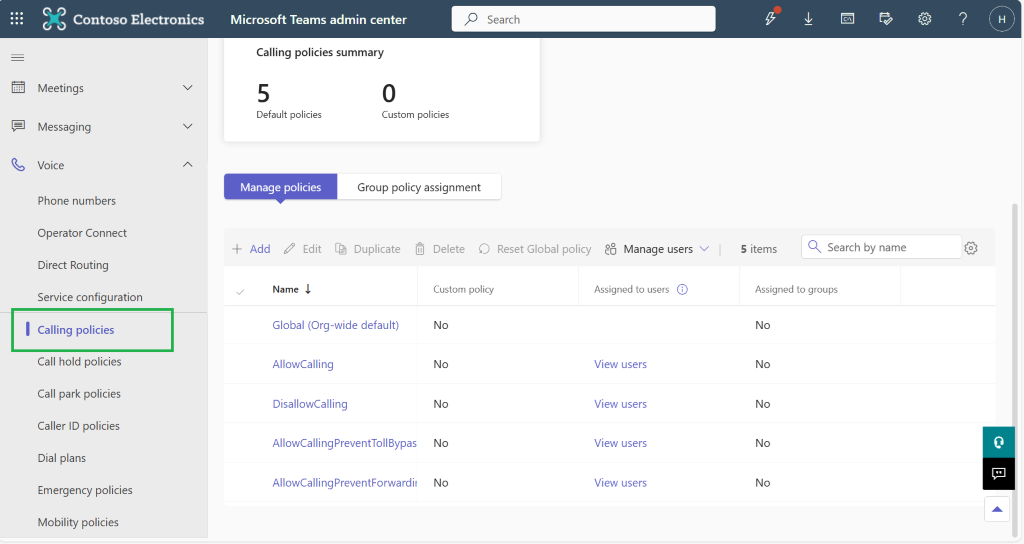The height and width of the screenshot is (544, 1024).
Task: Open Mobility policies
Action: point(78,522)
